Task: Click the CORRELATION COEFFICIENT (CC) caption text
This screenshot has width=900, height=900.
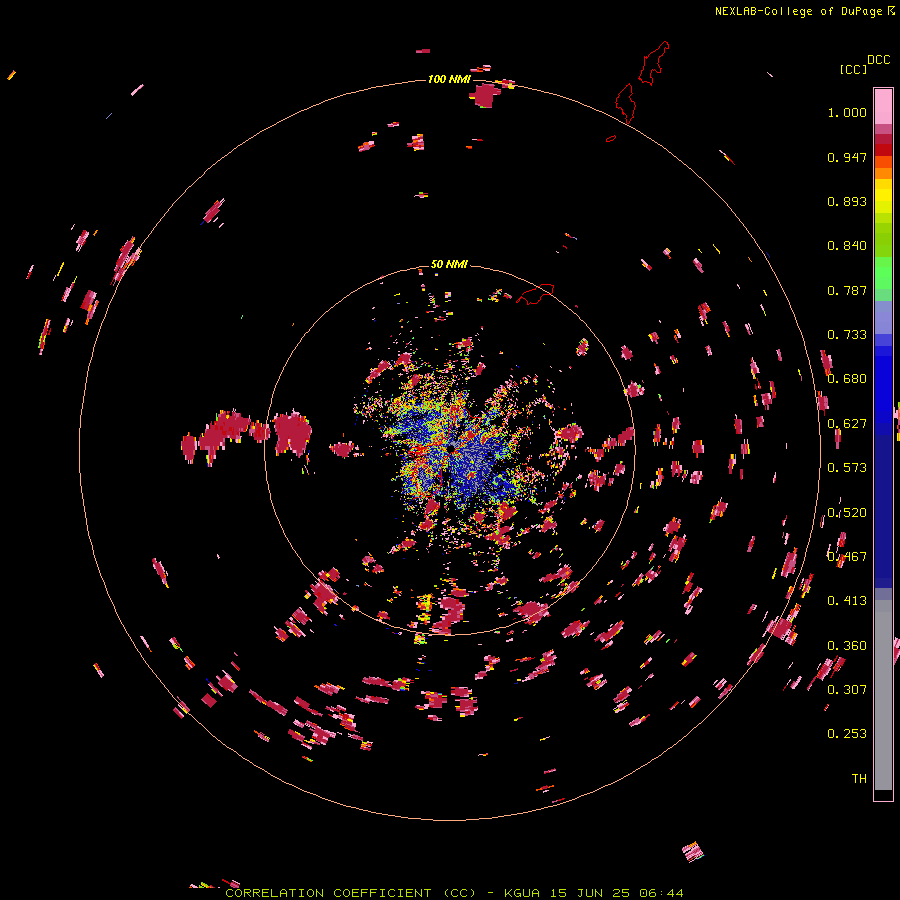Action: (351, 893)
